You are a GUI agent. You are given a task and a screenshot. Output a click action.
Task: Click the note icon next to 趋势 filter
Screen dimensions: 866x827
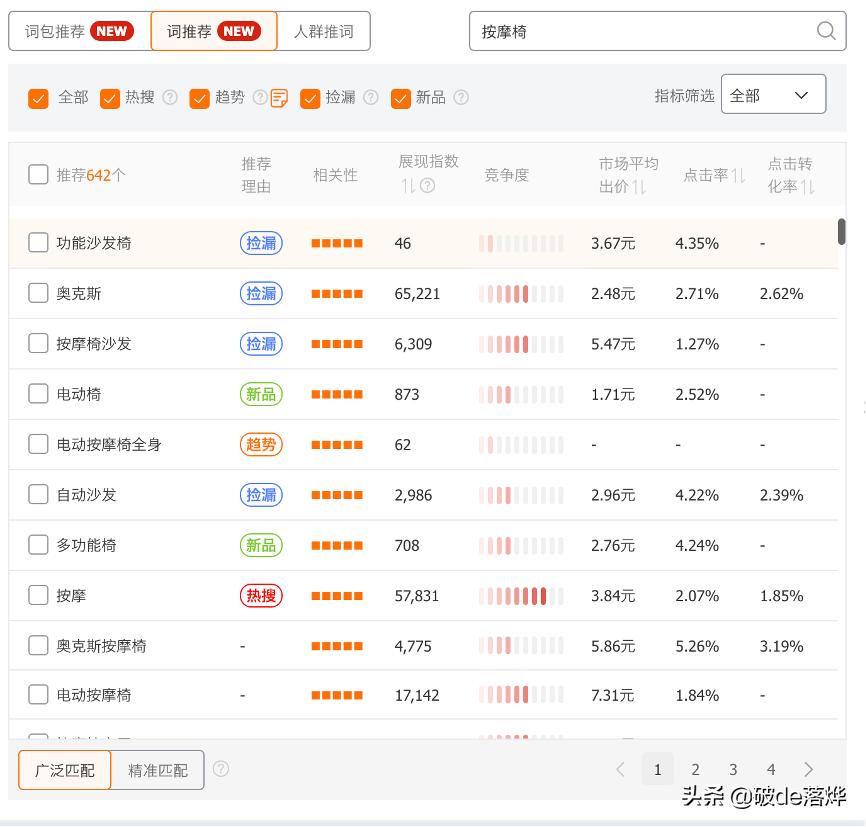(x=278, y=97)
